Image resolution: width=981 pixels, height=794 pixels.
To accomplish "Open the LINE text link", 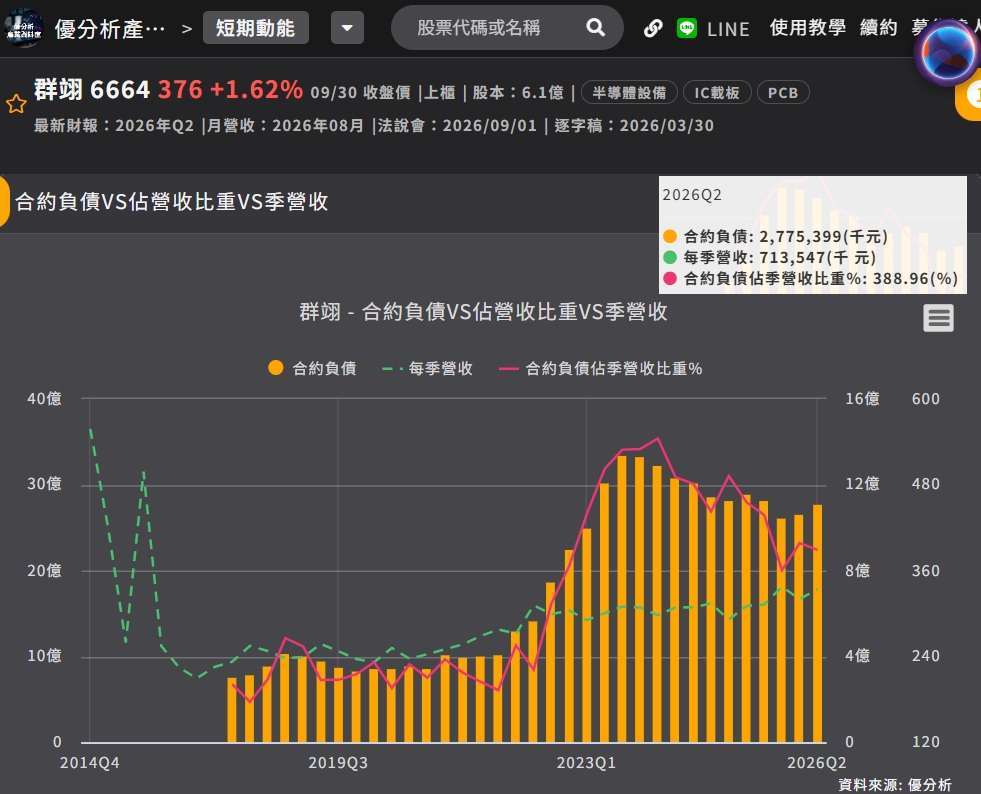I will (x=728, y=29).
